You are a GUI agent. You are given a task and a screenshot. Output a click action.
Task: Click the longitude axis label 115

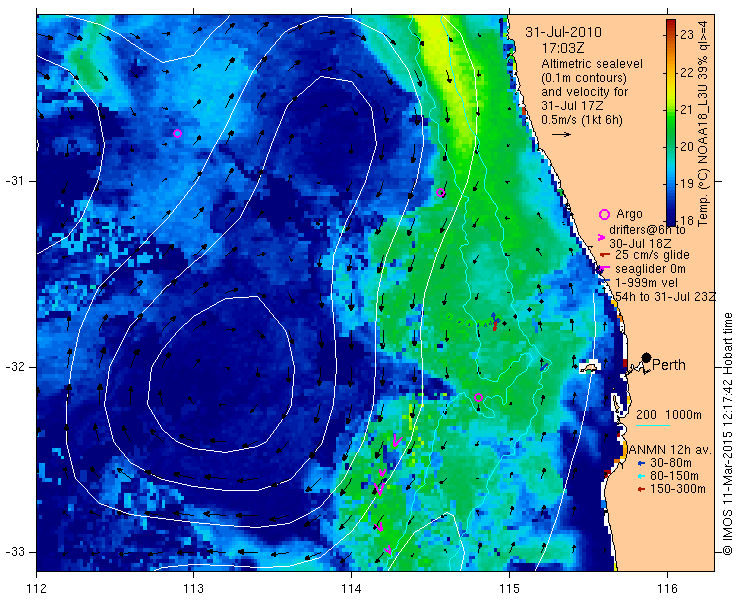(x=509, y=589)
